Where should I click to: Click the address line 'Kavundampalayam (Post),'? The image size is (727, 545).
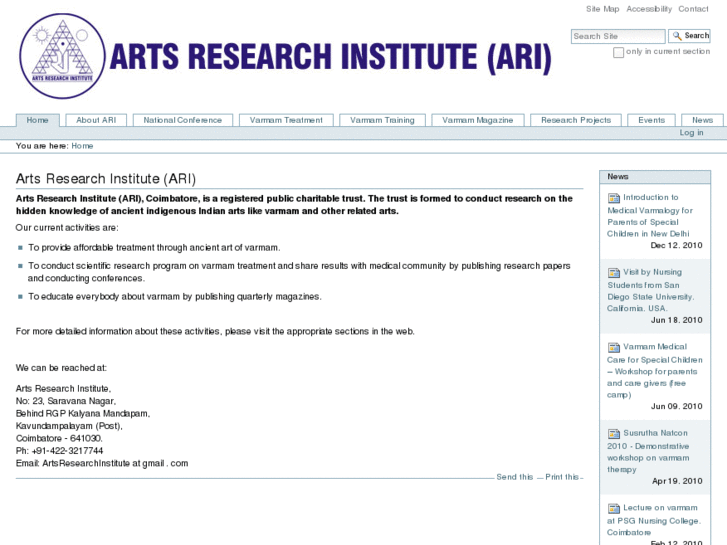[x=69, y=426]
